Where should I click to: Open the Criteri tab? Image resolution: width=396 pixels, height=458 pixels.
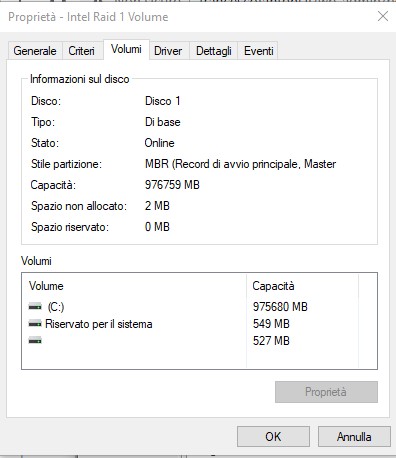click(x=81, y=51)
